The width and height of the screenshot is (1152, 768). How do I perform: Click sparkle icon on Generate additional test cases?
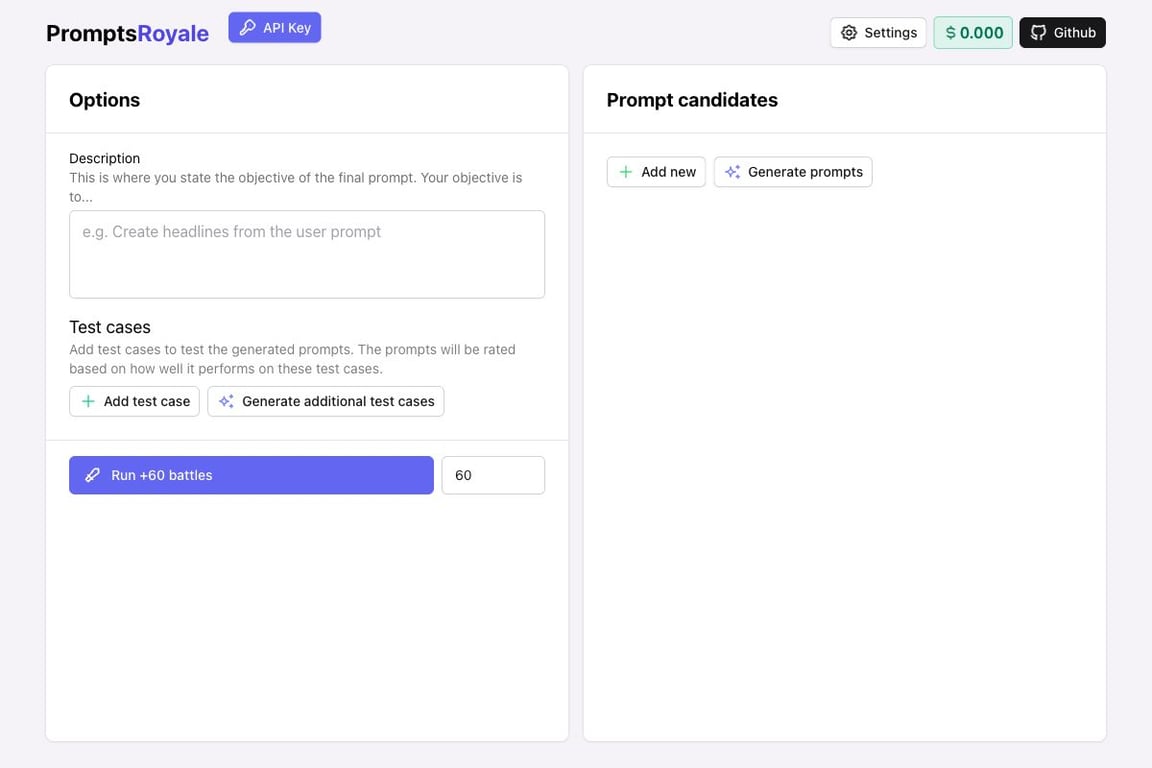tap(226, 401)
